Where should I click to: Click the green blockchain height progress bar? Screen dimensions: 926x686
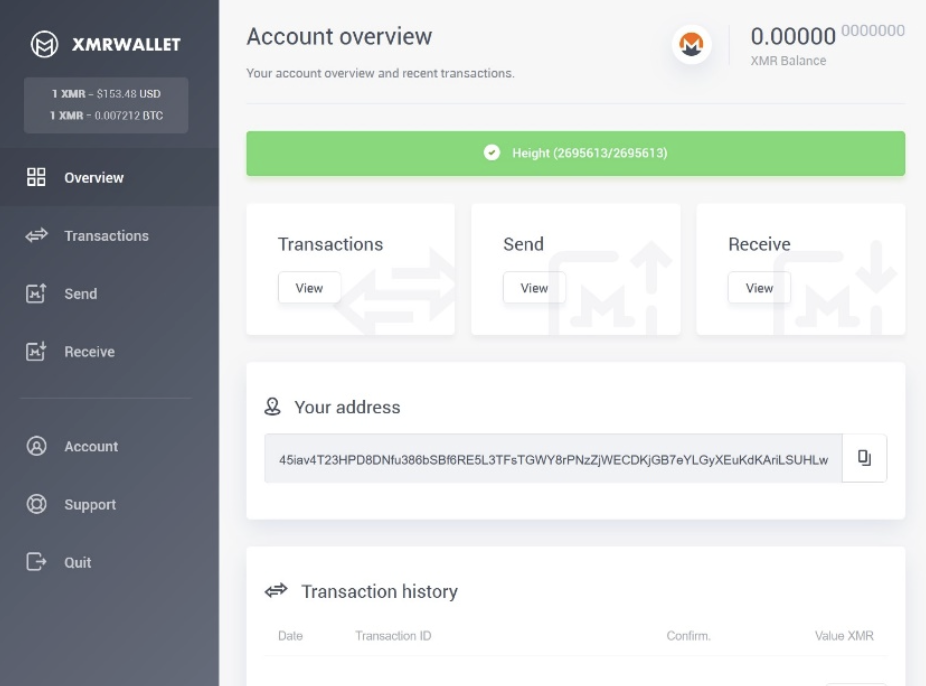coord(576,153)
